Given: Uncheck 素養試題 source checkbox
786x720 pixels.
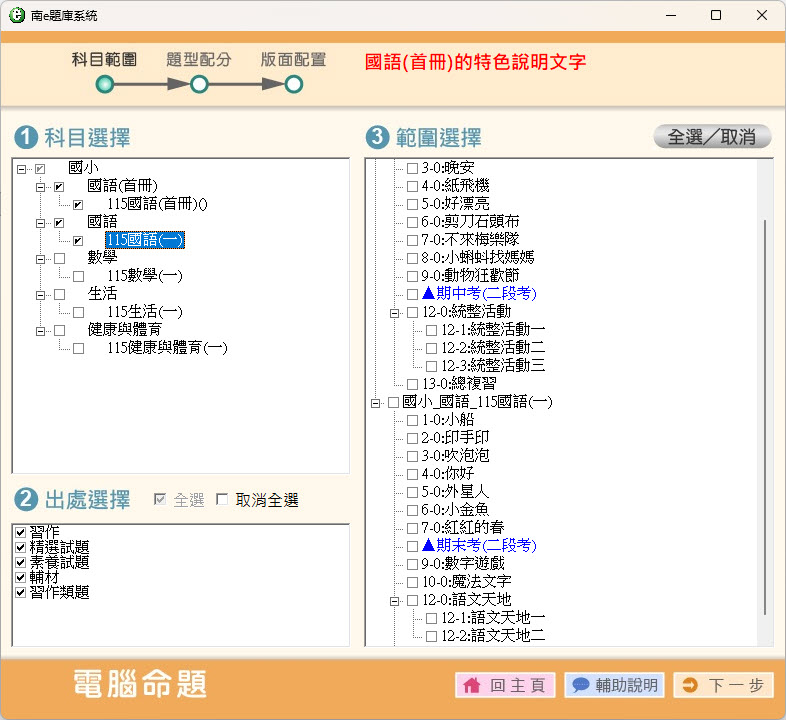Looking at the screenshot, I should point(21,562).
